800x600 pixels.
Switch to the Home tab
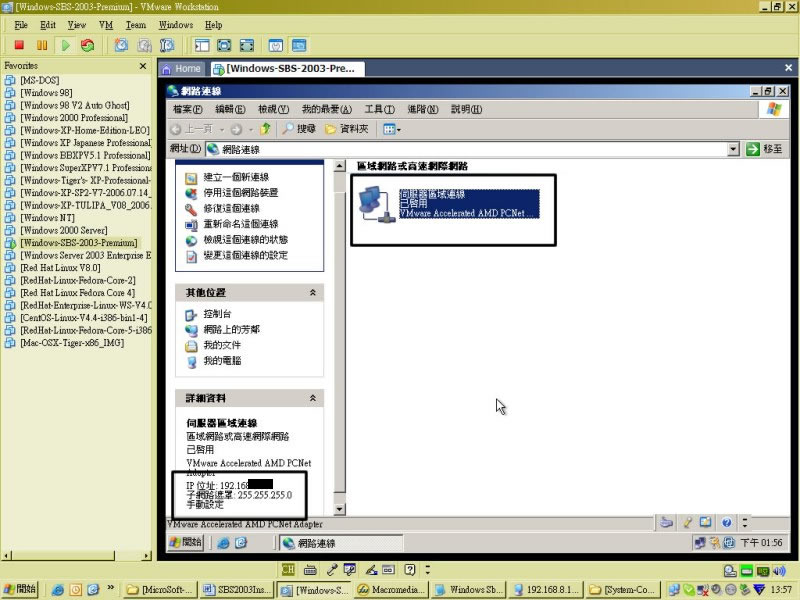[182, 68]
